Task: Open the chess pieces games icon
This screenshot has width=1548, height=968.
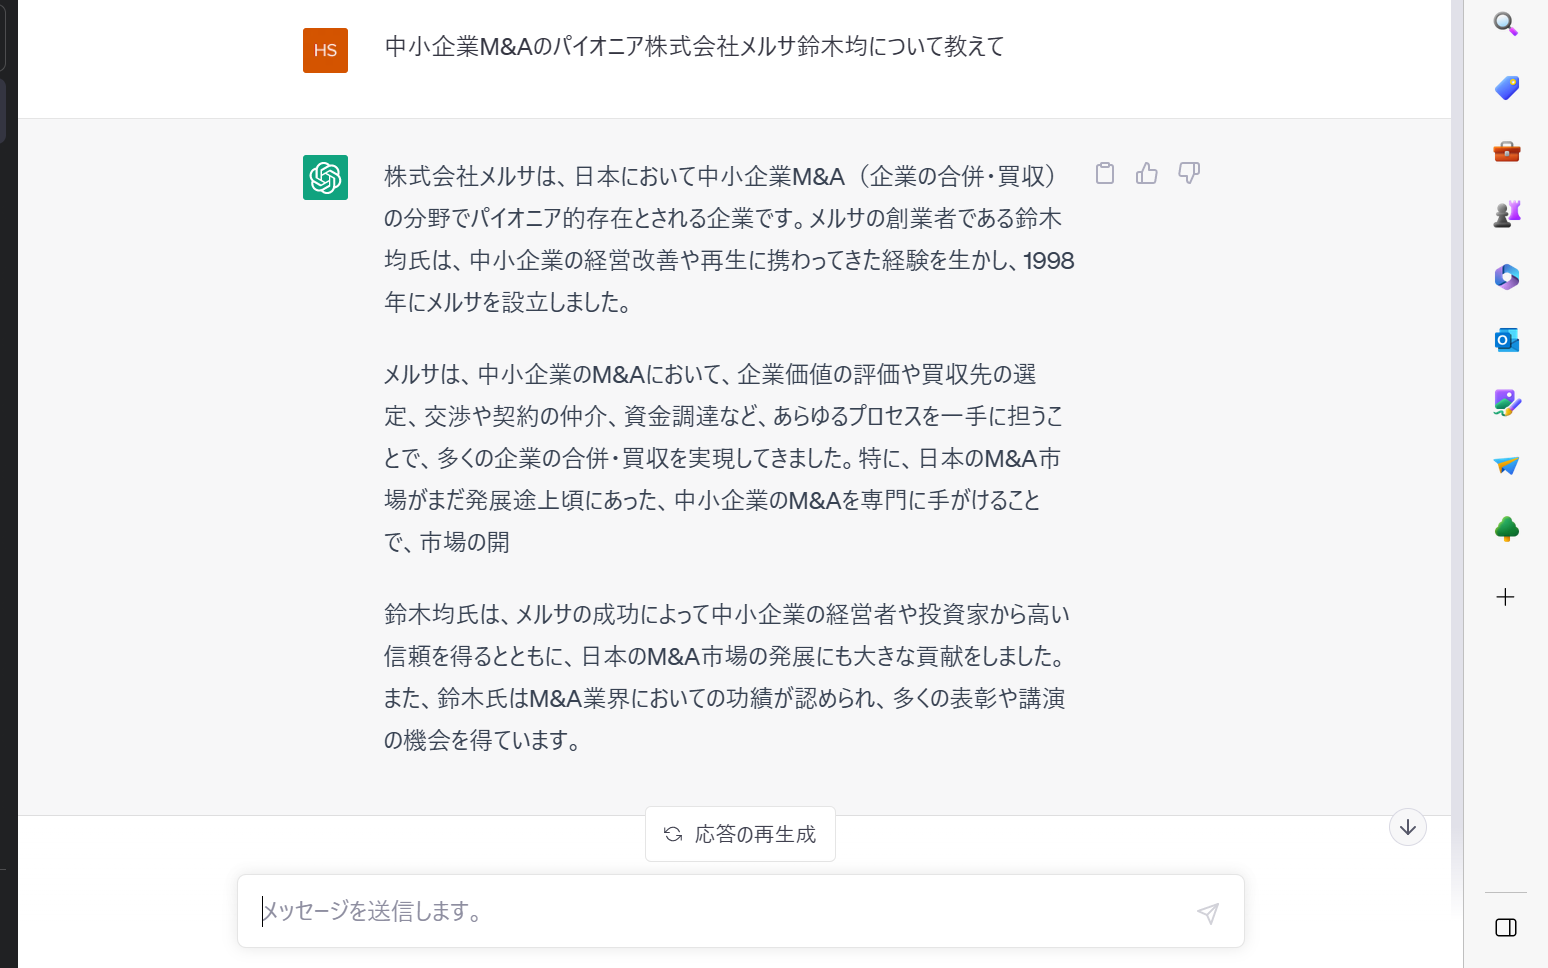Action: tap(1506, 214)
